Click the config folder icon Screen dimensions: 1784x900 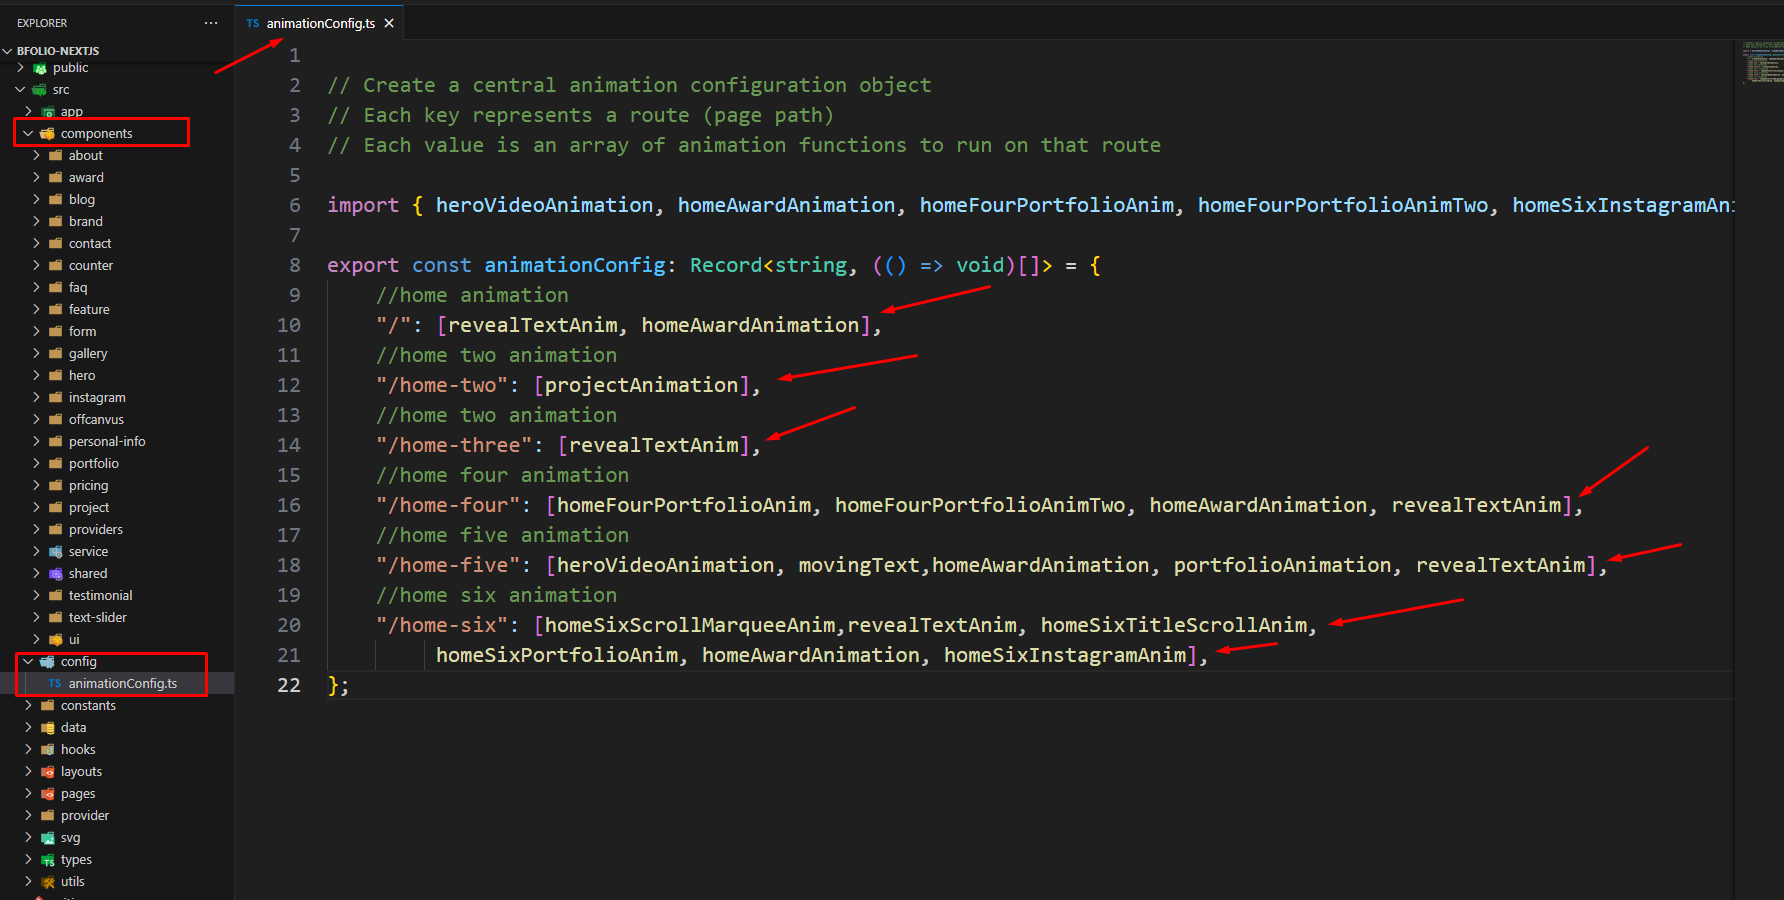[47, 662]
